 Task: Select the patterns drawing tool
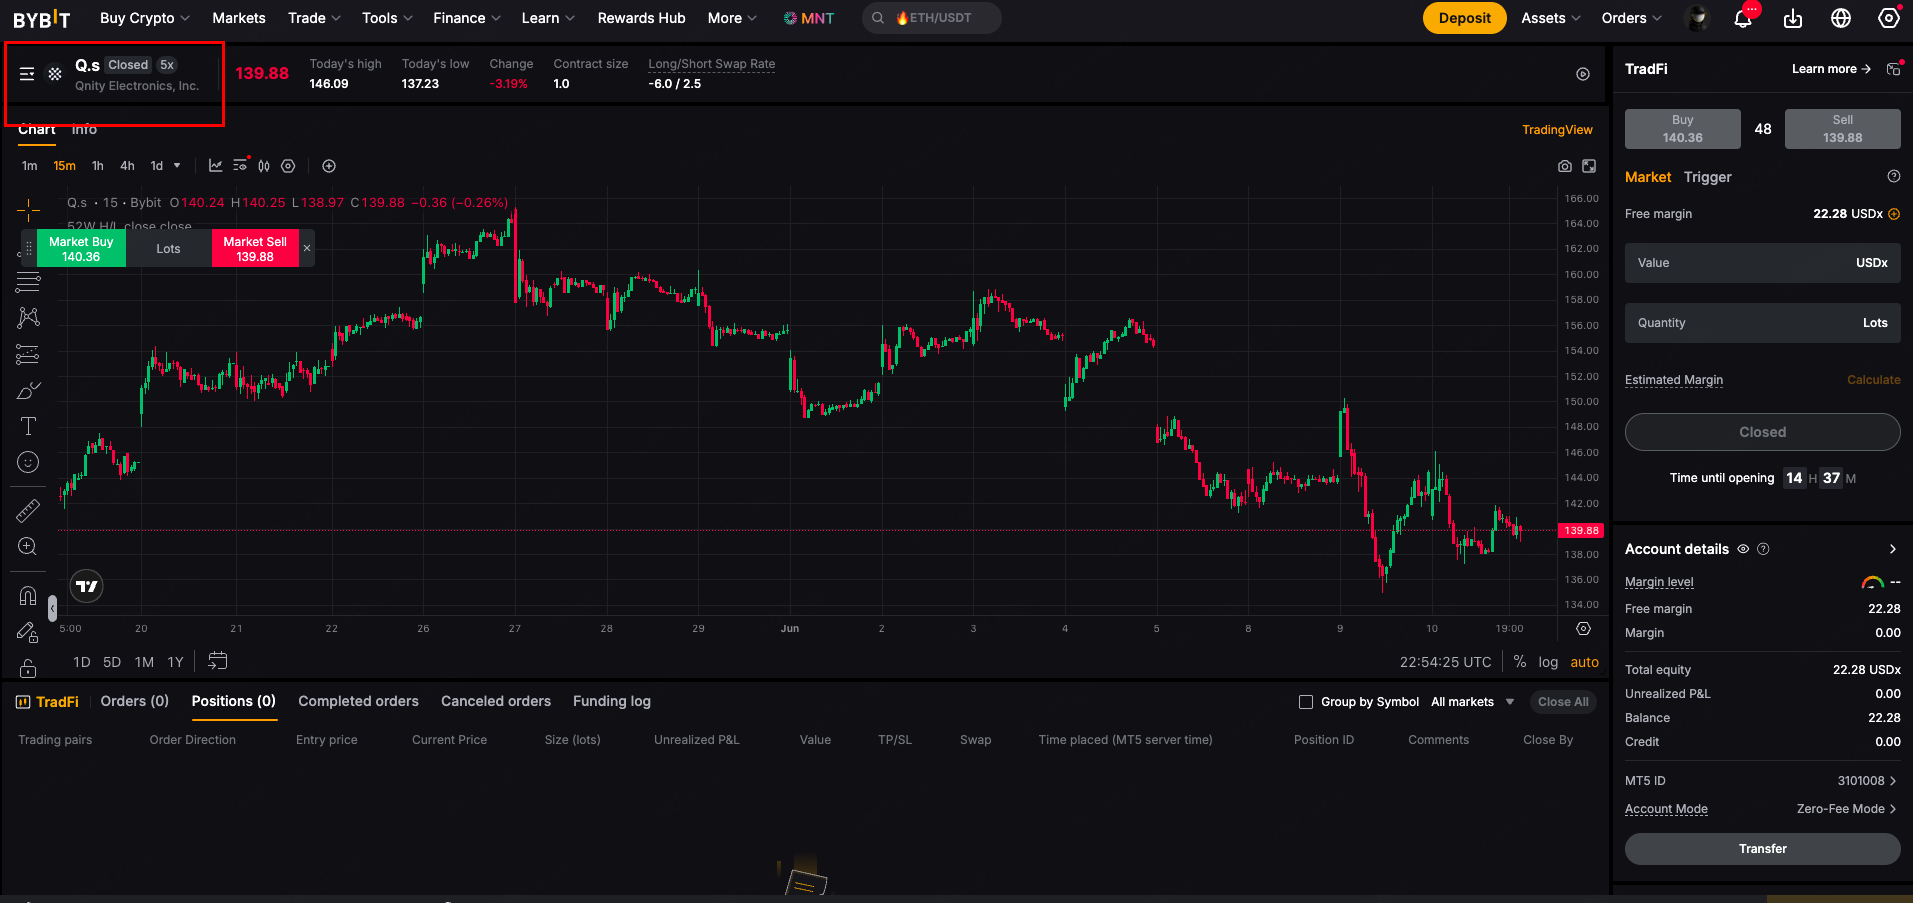28,318
